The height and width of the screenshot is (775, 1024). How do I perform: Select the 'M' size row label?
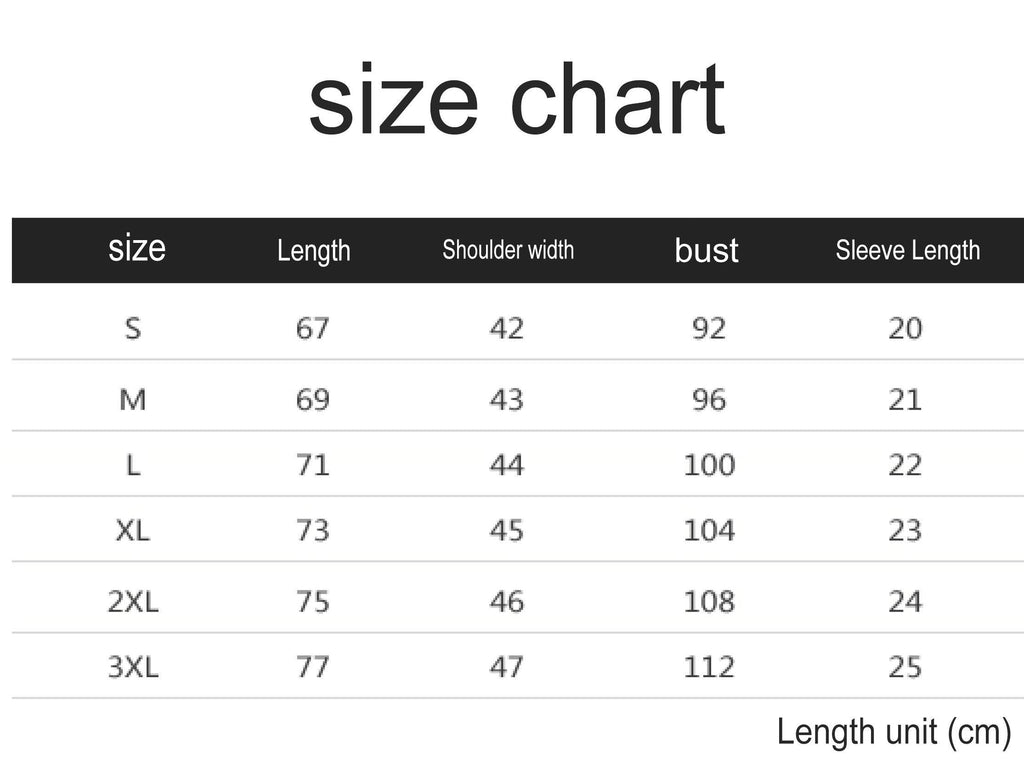tap(132, 400)
